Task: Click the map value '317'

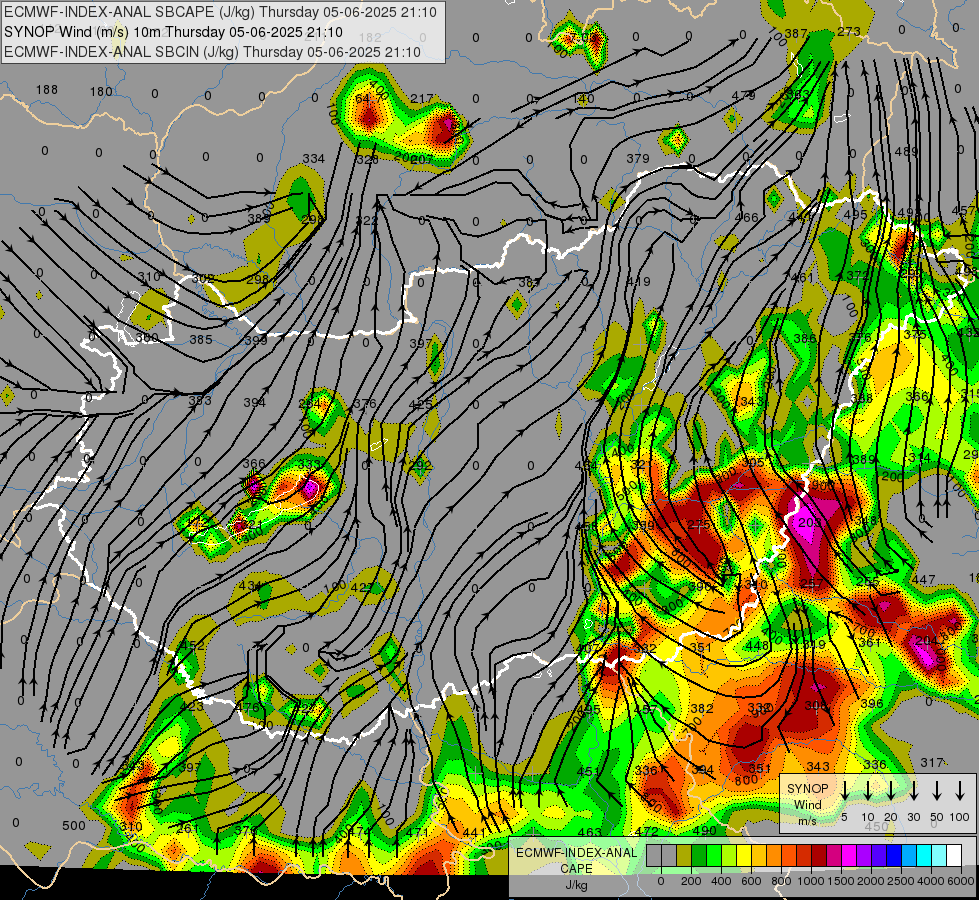Action: pos(932,763)
